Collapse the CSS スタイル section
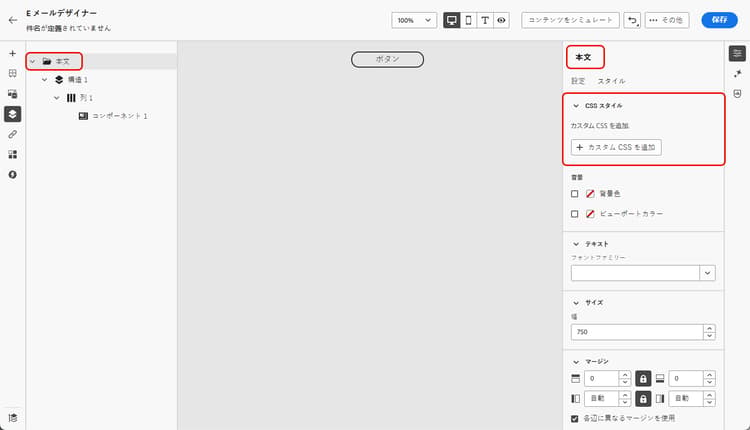The width and height of the screenshot is (750, 430). tap(576, 106)
